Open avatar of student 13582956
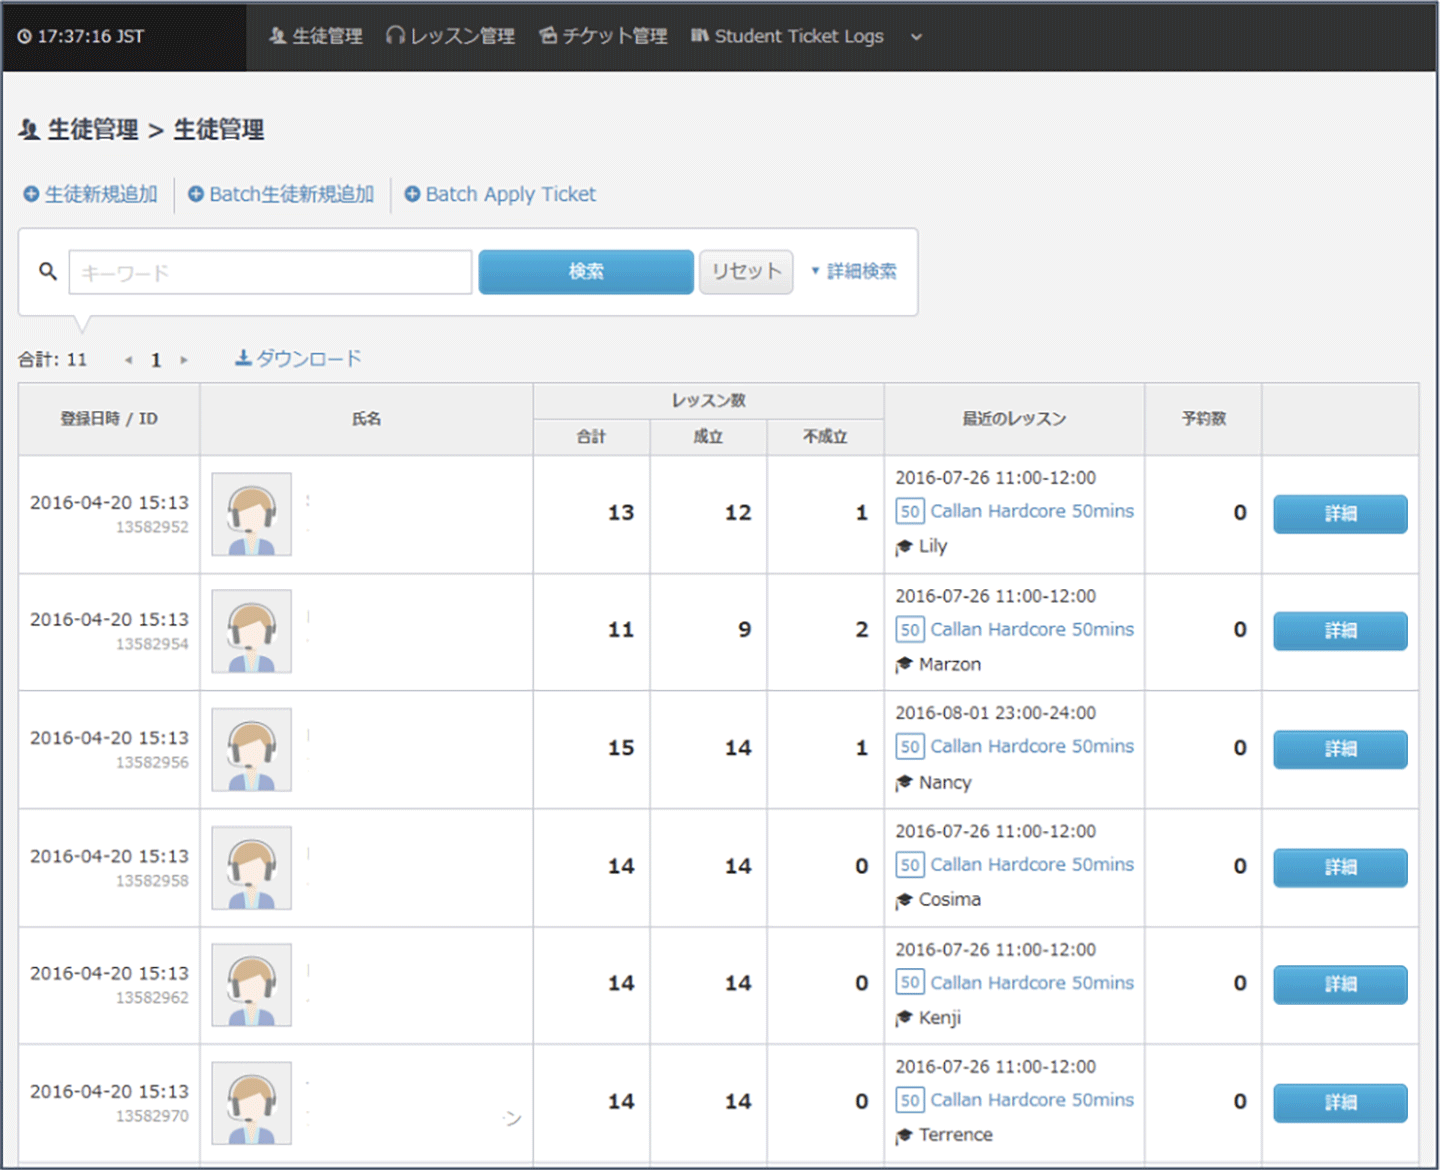Screen dimensions: 1440x1170 (x=252, y=749)
